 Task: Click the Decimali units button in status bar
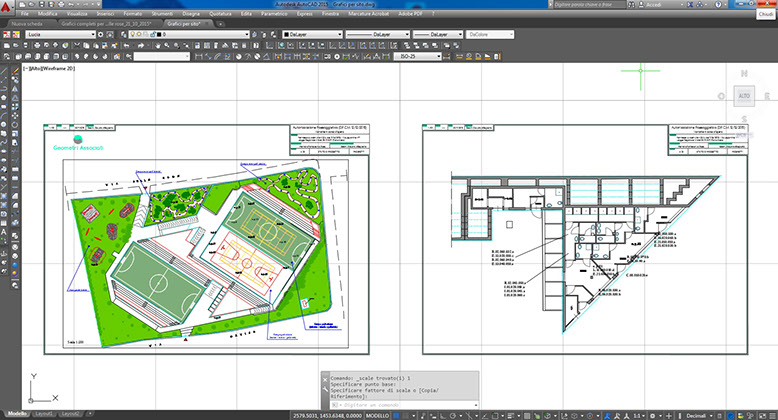click(696, 413)
